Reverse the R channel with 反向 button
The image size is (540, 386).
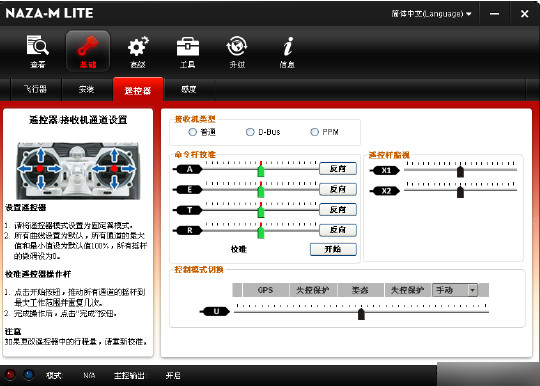338,230
